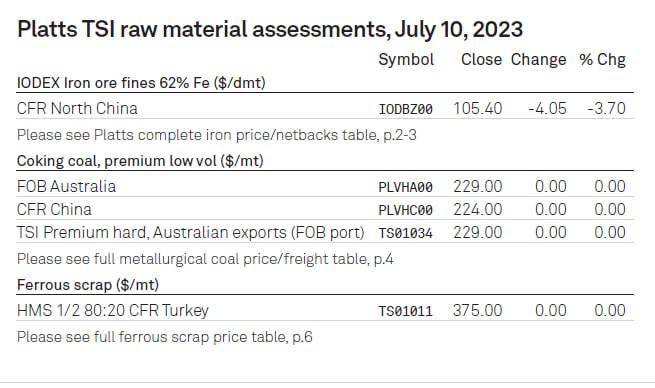This screenshot has width=655, height=388.
Task: Click the TS01011 symbol code
Action: [x=405, y=311]
